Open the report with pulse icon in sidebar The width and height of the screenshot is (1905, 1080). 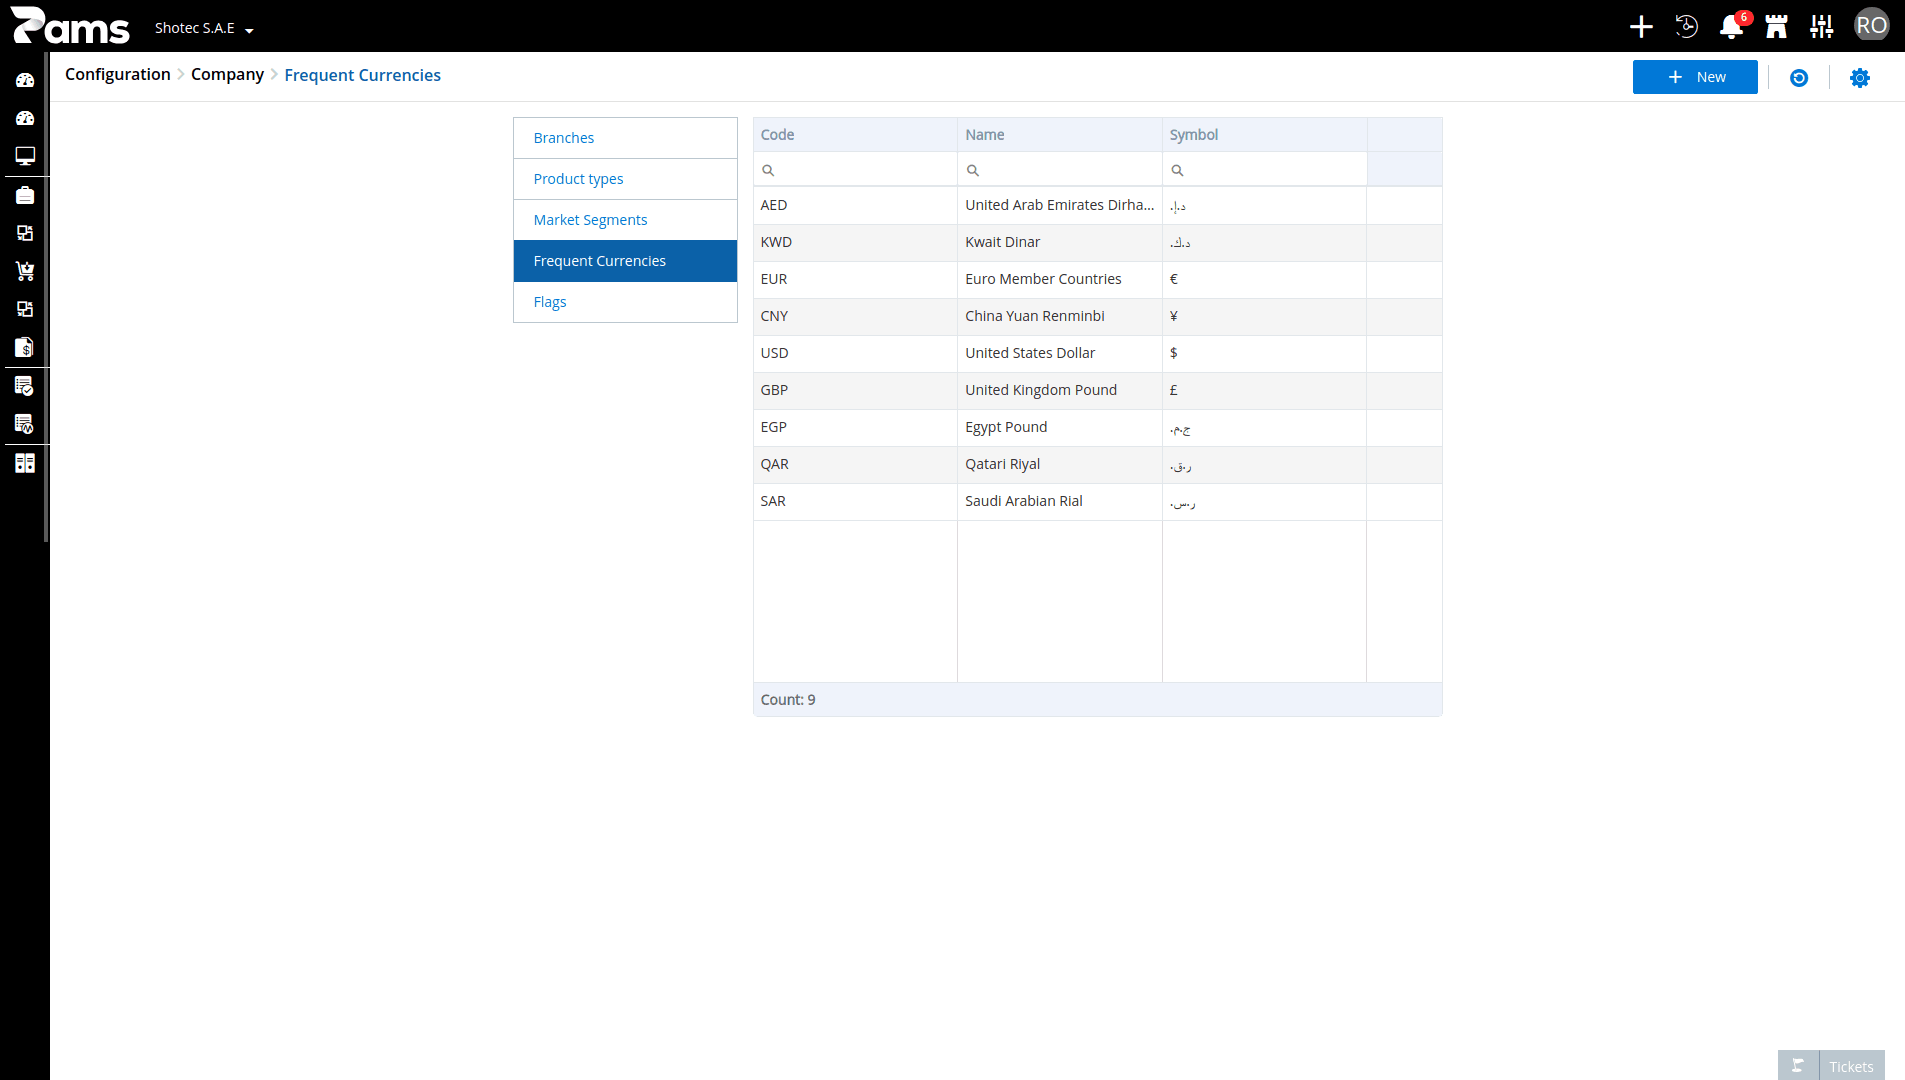(x=25, y=424)
